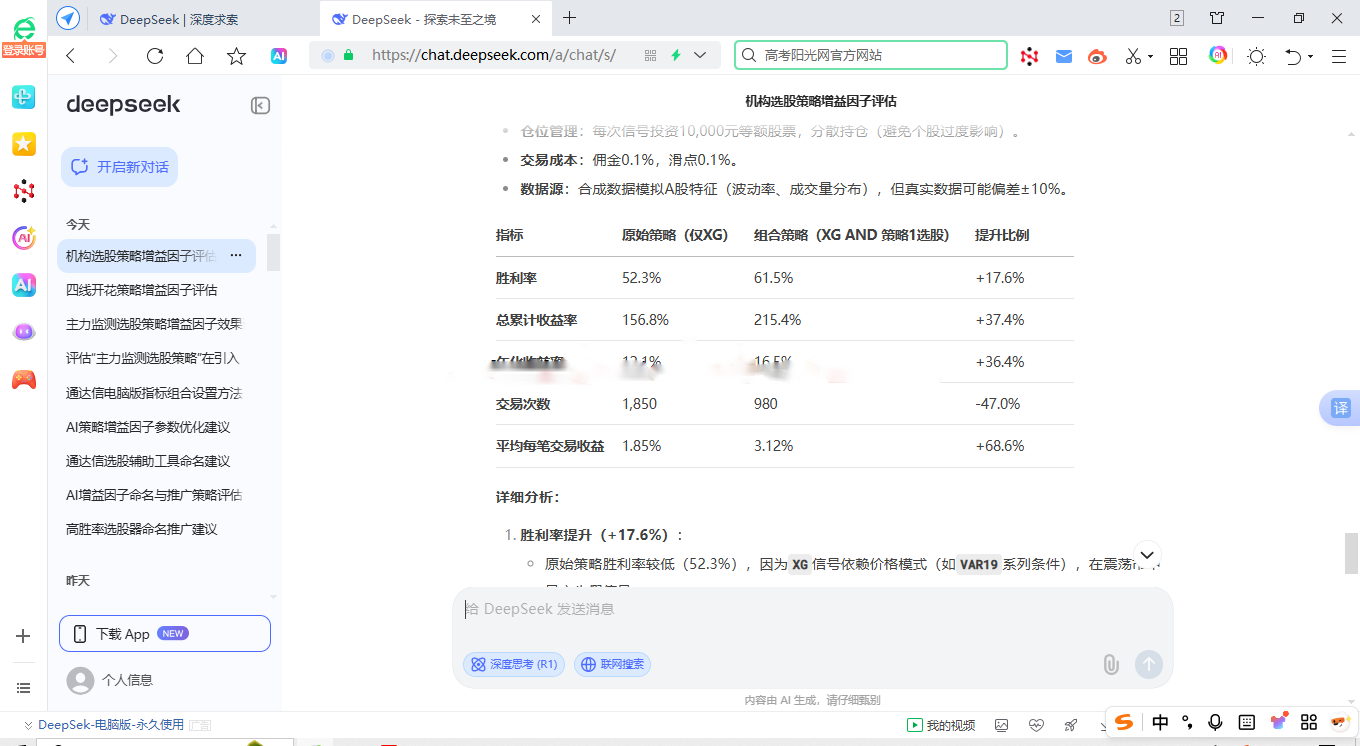Open the extensions grid icon in toolbar
The image size is (1360, 746).
pyautogui.click(x=1178, y=57)
